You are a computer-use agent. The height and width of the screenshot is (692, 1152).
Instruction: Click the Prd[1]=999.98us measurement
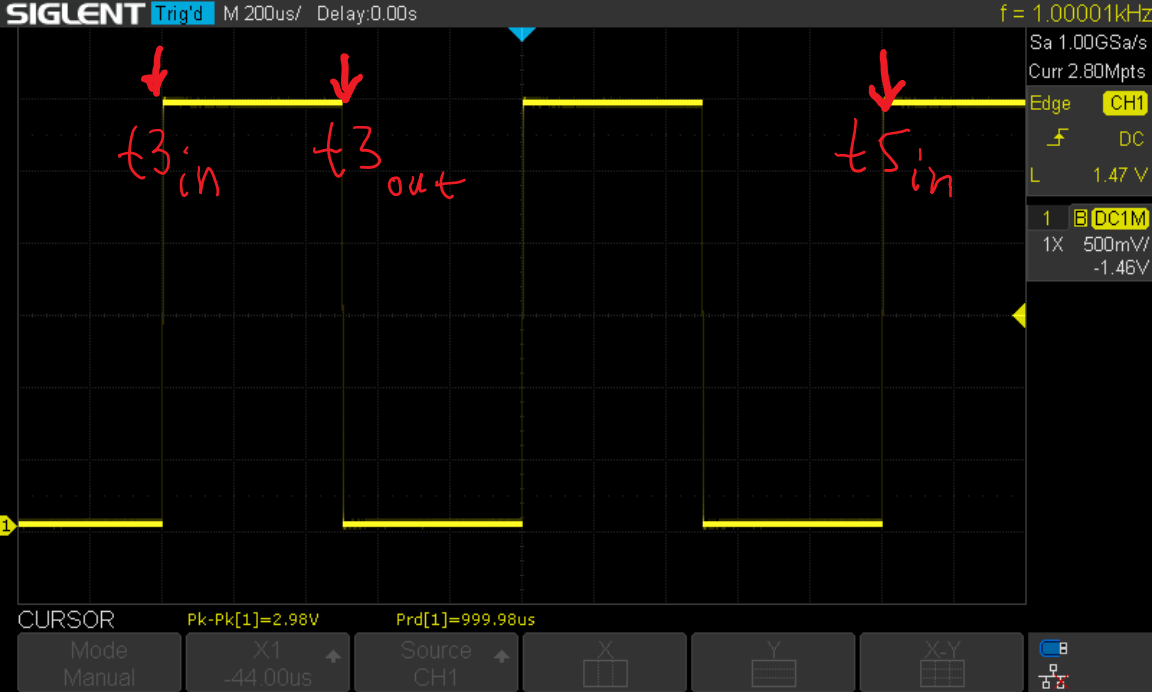click(465, 619)
